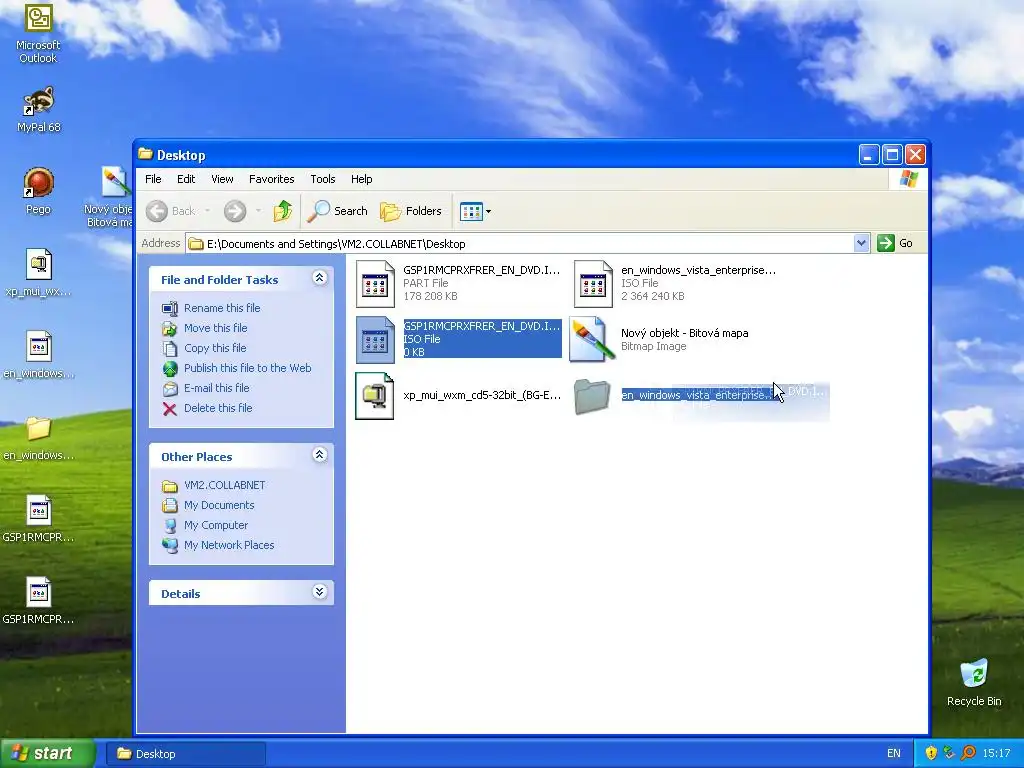
Task: Open the Tools menu
Action: [323, 179]
